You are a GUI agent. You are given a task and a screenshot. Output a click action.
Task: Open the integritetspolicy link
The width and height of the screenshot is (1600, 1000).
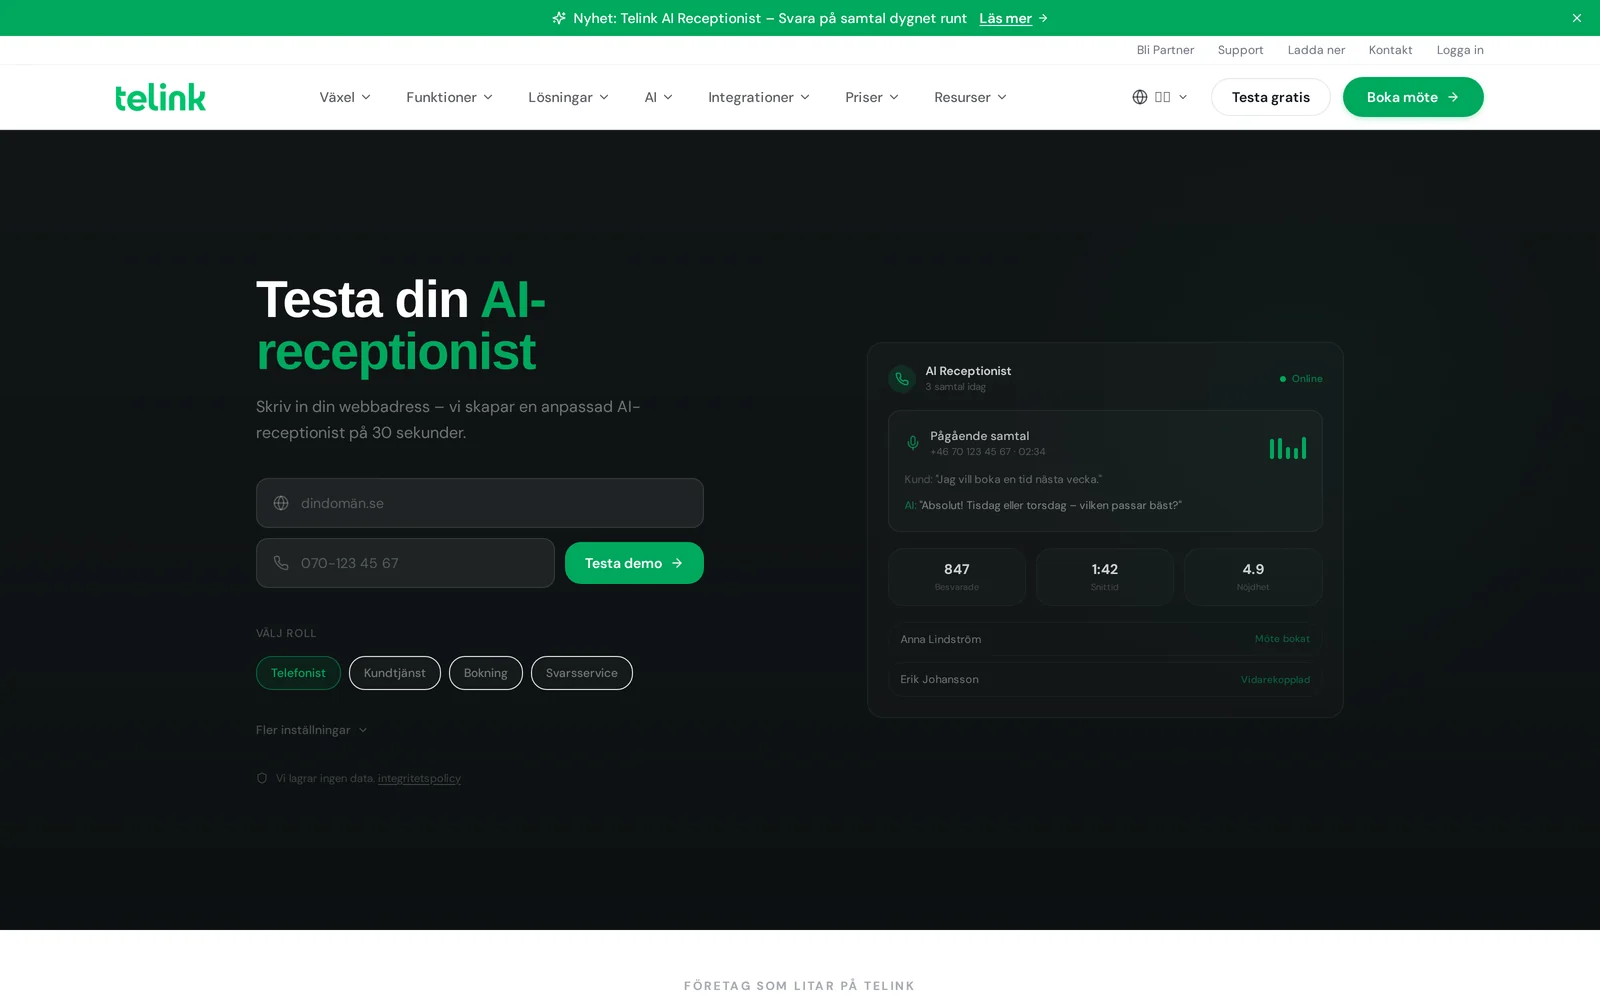pos(419,778)
